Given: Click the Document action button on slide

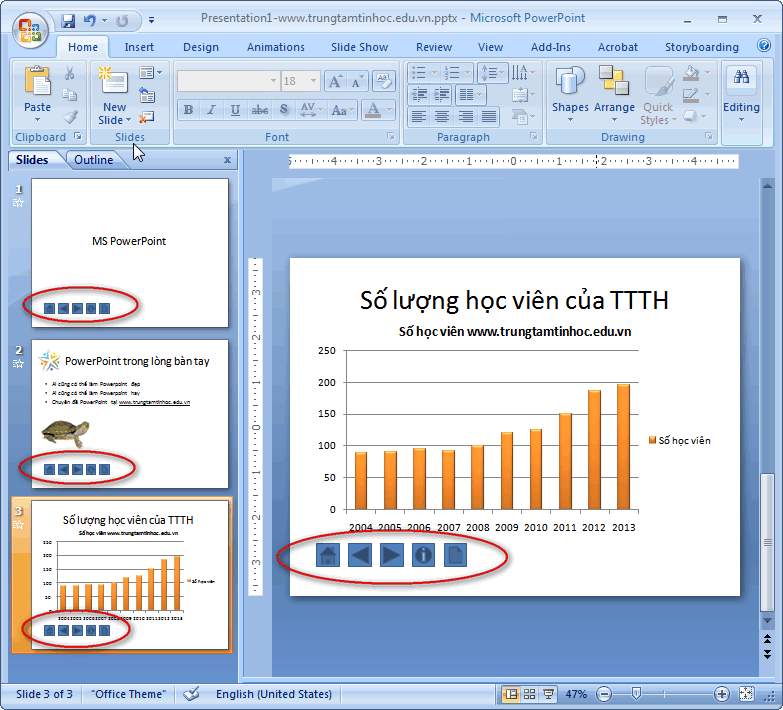Looking at the screenshot, I should tap(455, 555).
